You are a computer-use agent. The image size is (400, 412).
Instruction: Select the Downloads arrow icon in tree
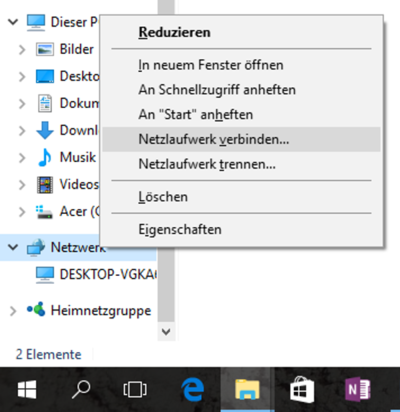coord(45,130)
